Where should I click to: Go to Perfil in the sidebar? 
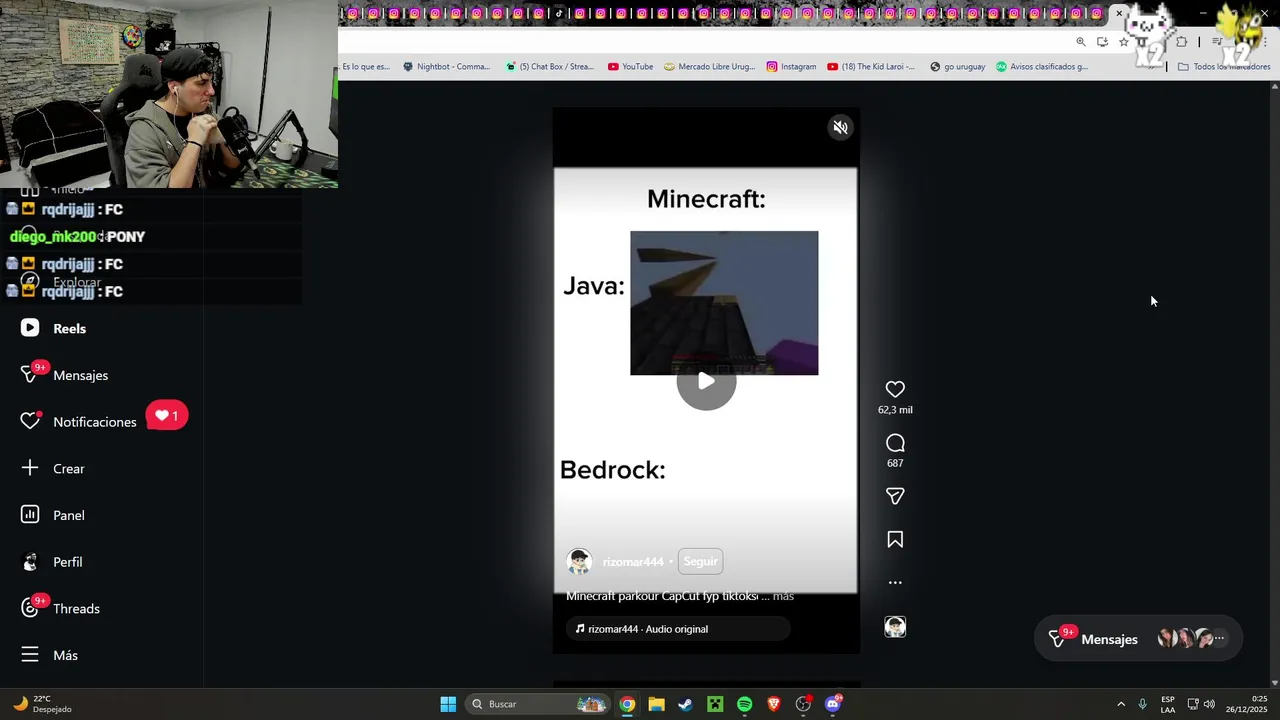(67, 562)
